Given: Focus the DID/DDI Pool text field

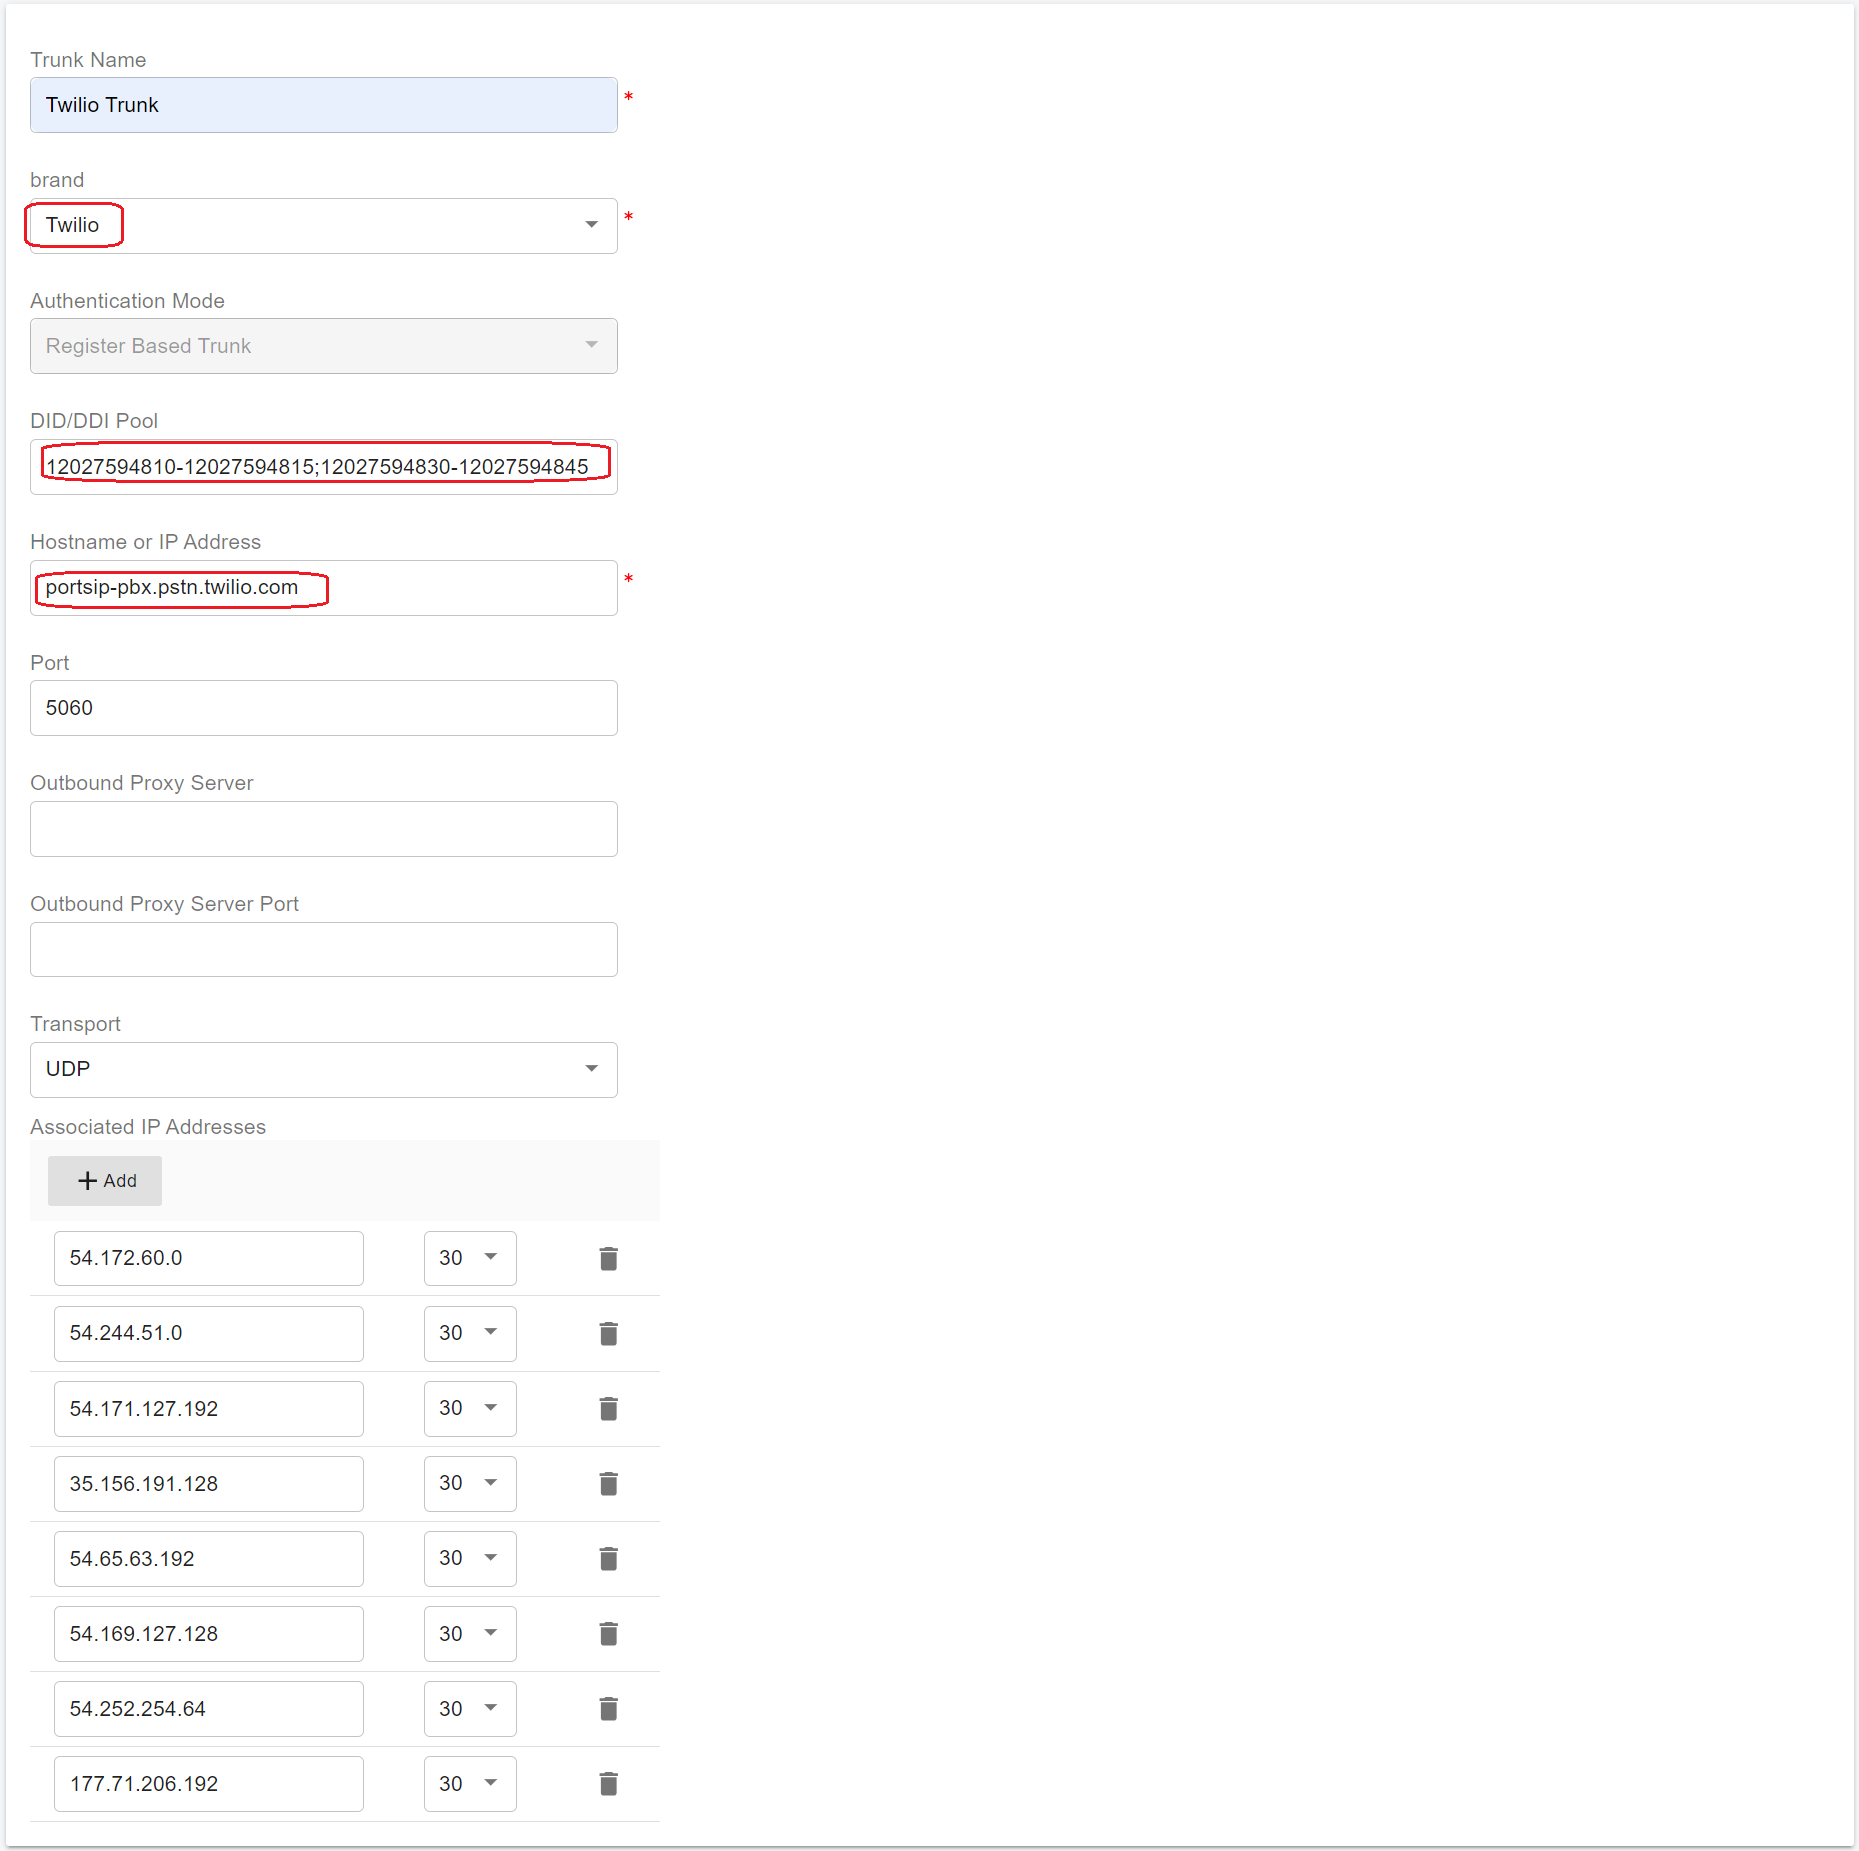Looking at the screenshot, I should (323, 467).
